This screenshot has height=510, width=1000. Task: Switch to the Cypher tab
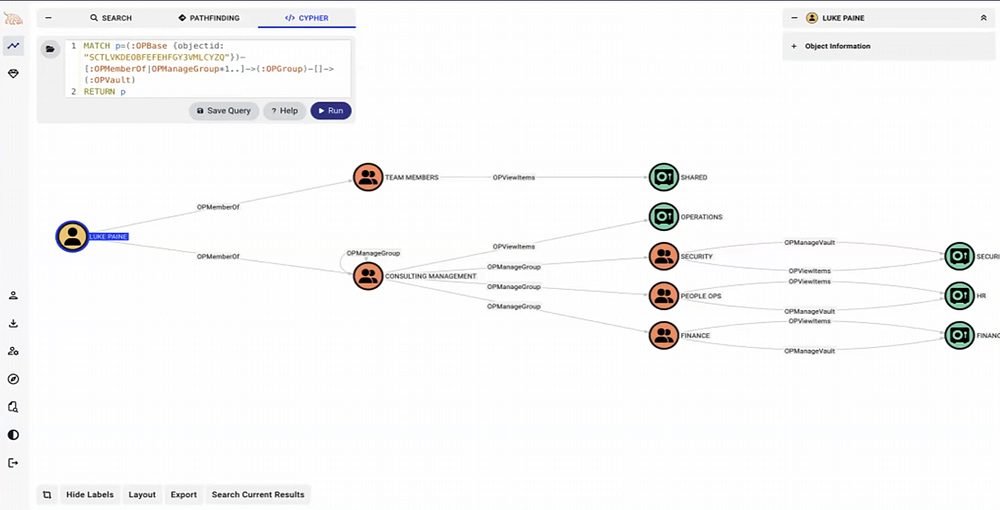click(307, 18)
